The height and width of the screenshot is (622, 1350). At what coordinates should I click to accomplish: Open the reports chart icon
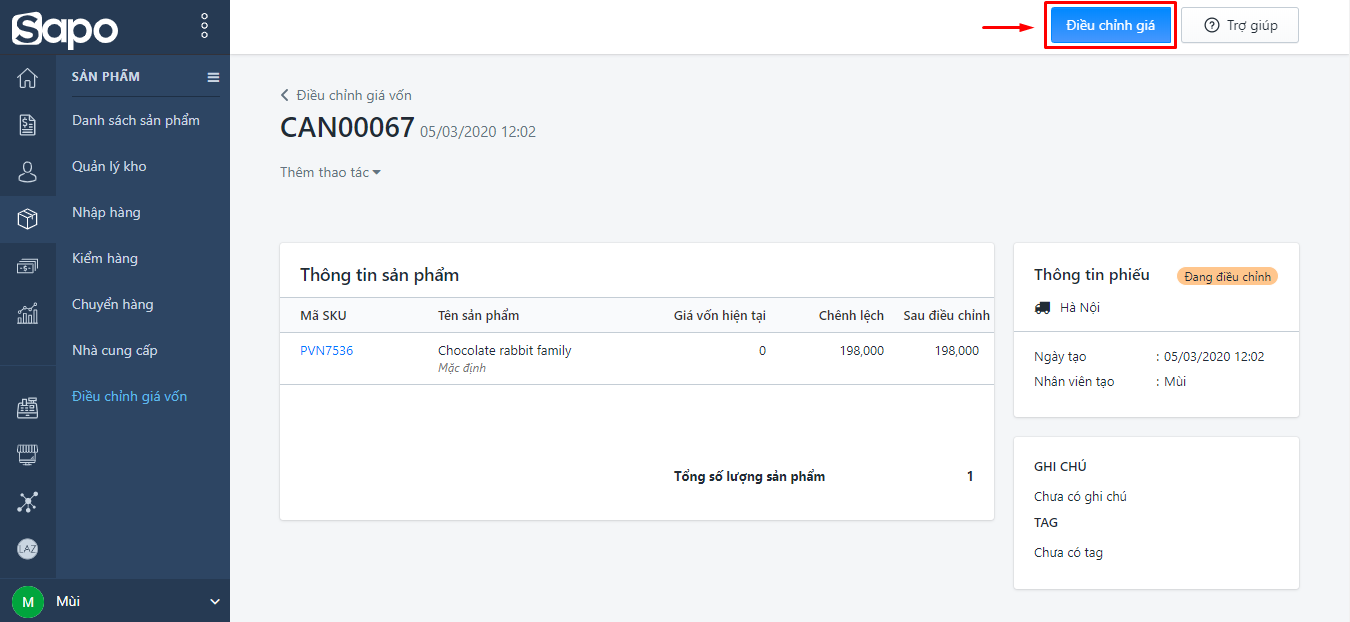point(28,313)
